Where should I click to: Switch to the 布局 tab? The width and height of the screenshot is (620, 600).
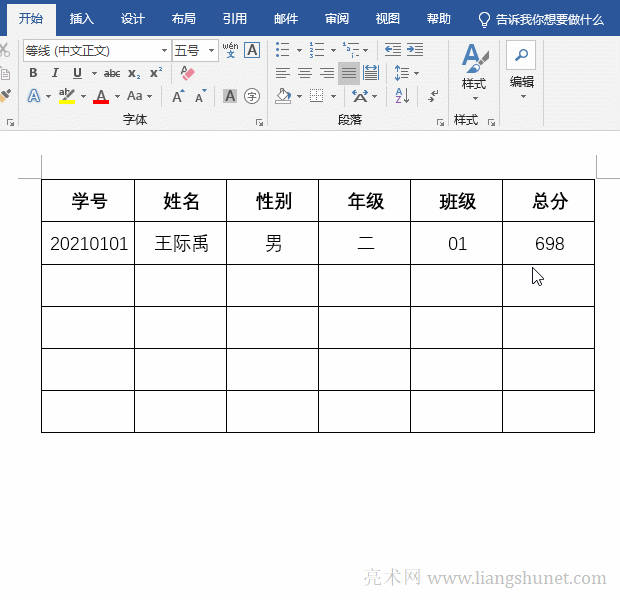183,19
